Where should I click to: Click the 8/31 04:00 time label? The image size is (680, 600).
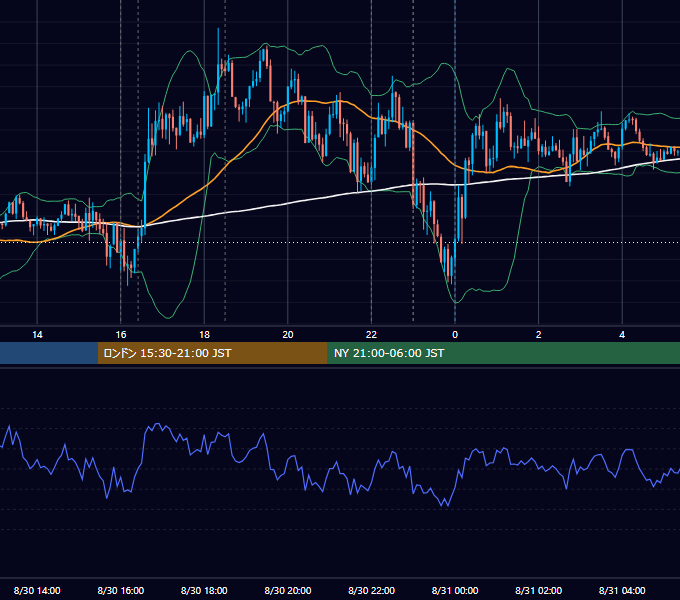click(622, 590)
